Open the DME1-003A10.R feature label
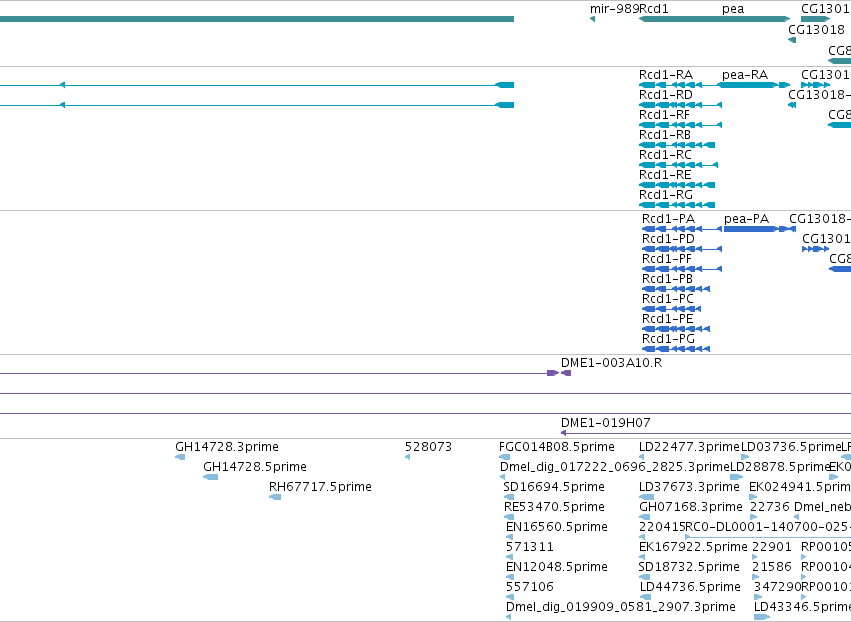Viewport: 851px width, 622px height. coord(611,363)
